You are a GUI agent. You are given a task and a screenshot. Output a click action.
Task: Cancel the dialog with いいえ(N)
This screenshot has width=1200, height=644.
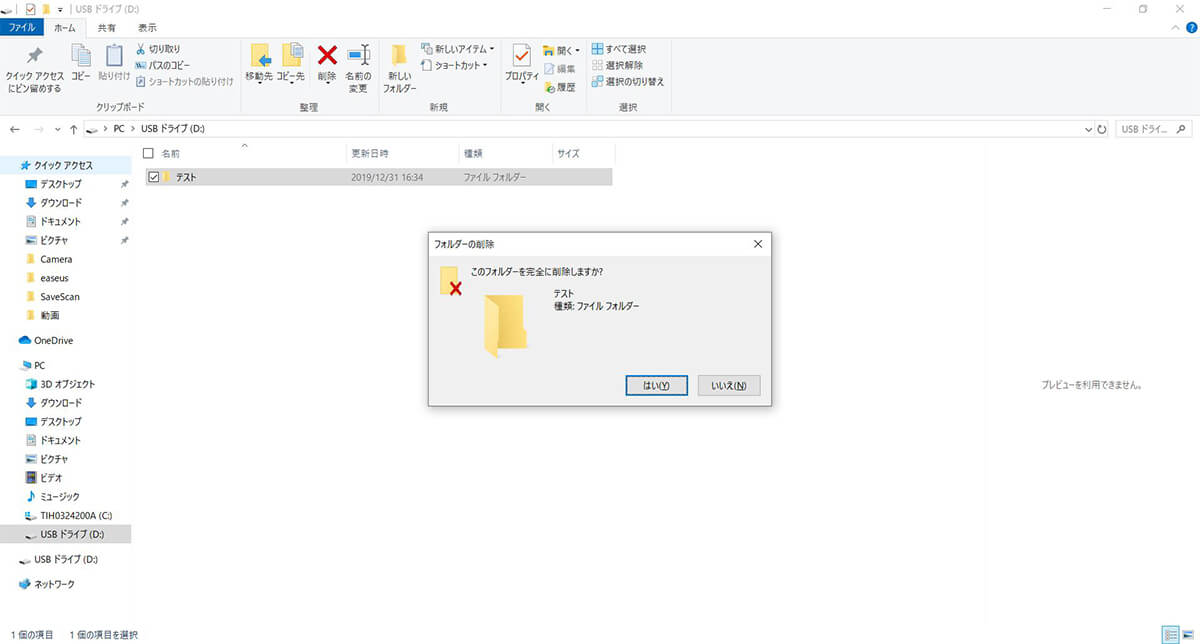coord(728,384)
